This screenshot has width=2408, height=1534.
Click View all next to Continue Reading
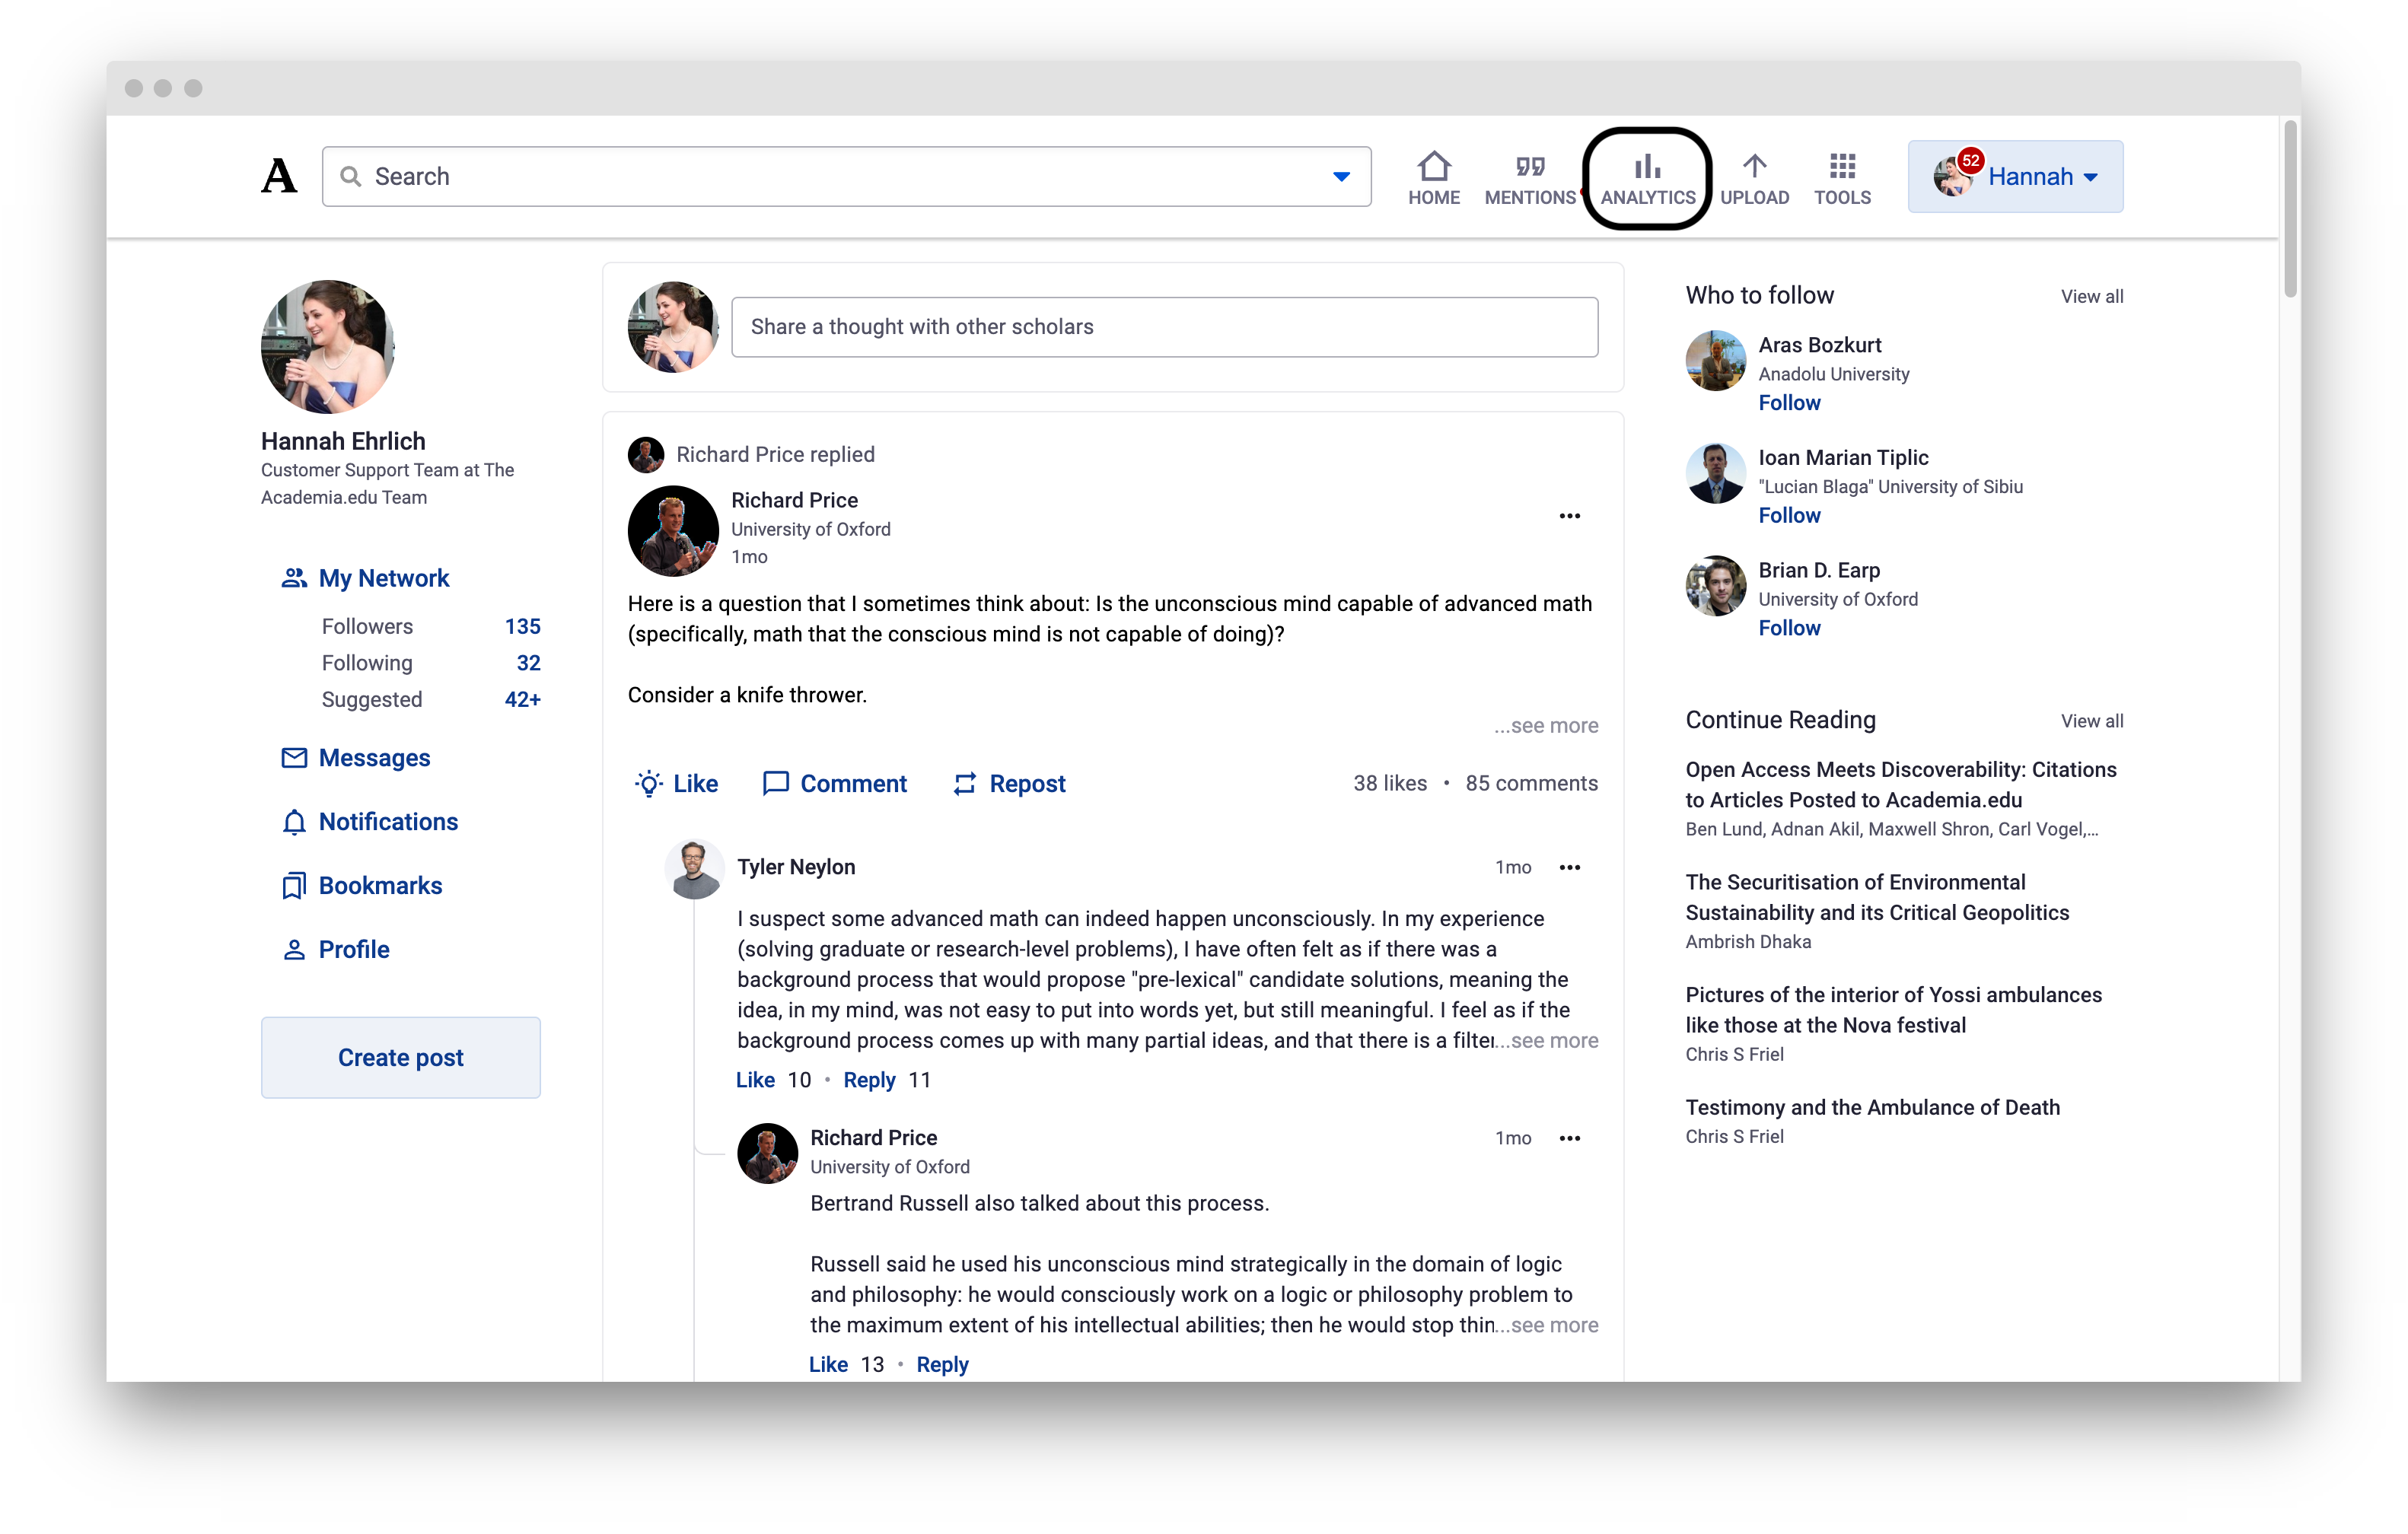(x=2092, y=722)
